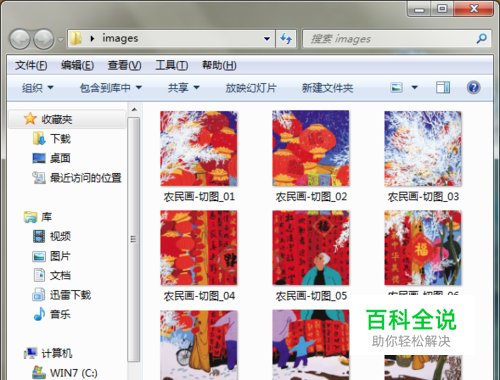The image size is (500, 380).
Task: Open view options dropdown arrow
Action: (414, 88)
